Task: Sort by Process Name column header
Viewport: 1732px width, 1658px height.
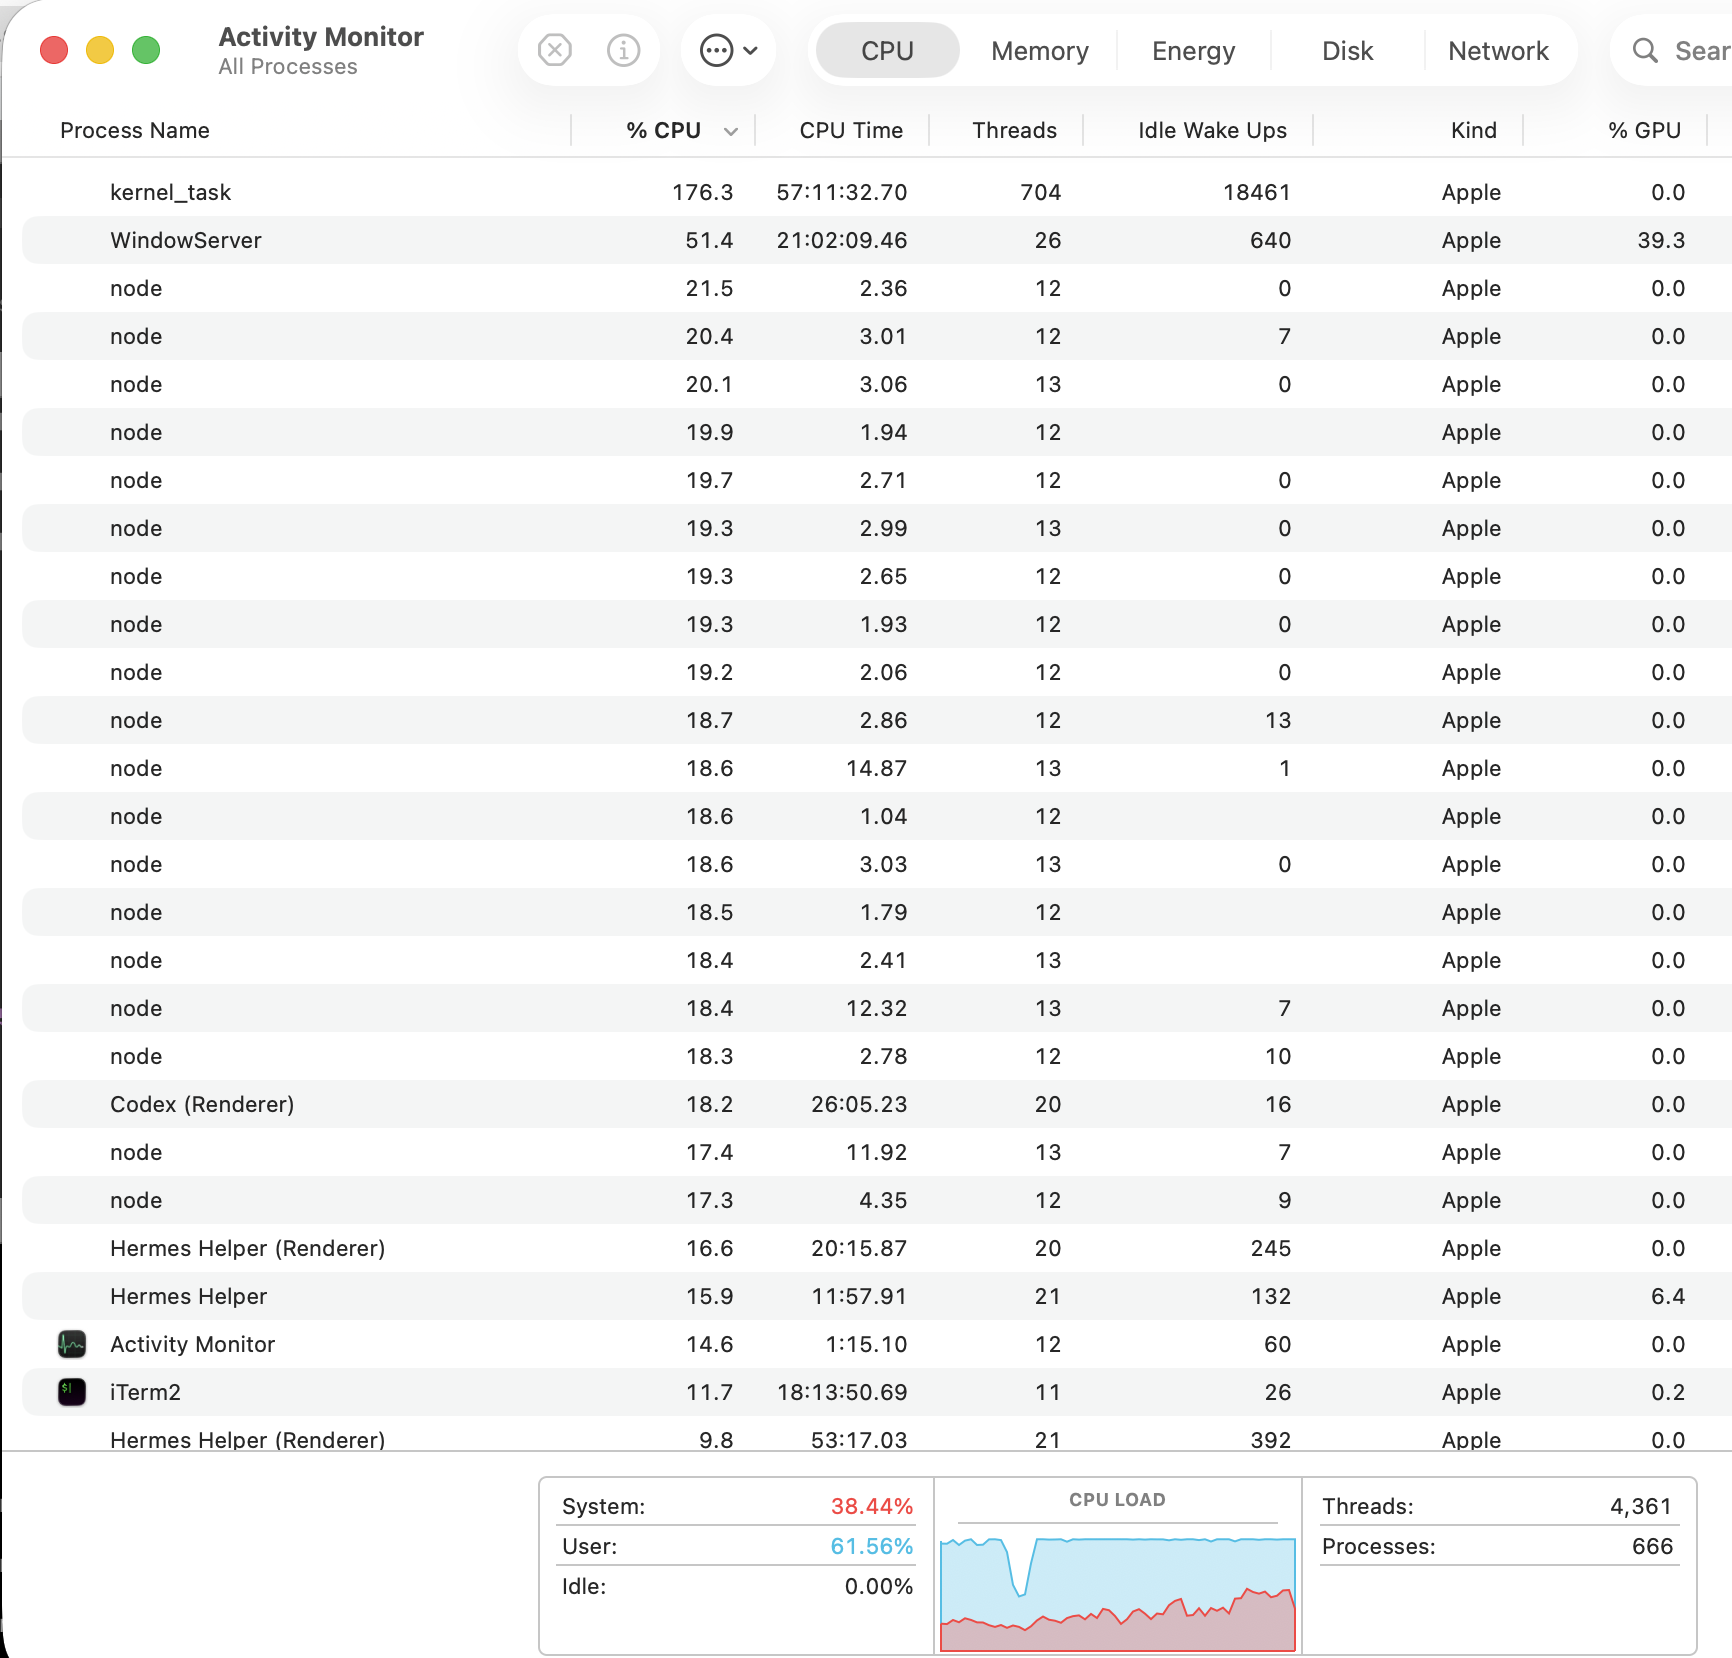Action: 135,130
